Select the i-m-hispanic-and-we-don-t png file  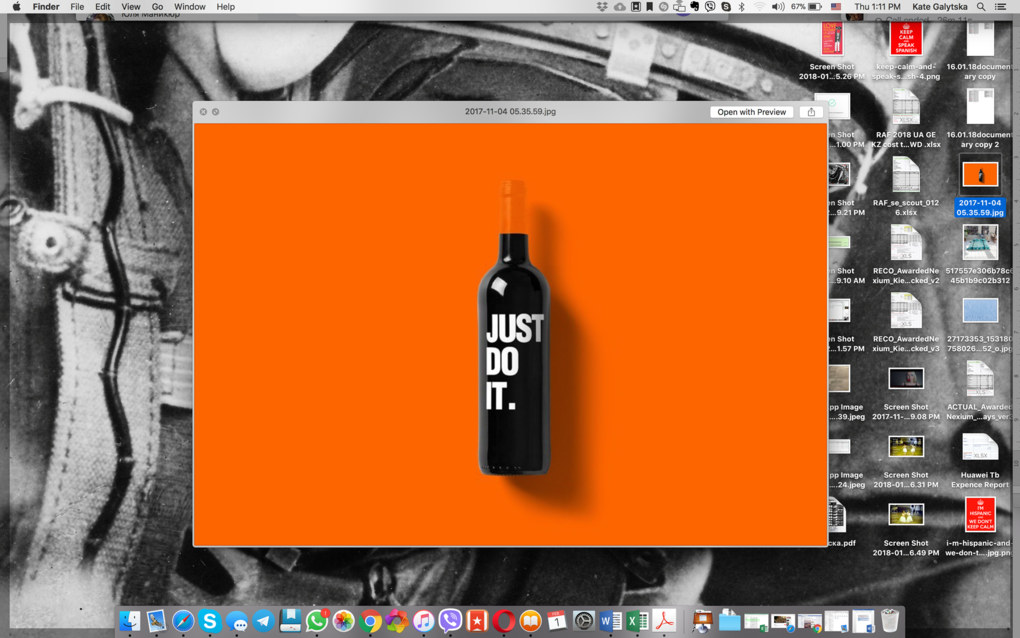pos(980,528)
